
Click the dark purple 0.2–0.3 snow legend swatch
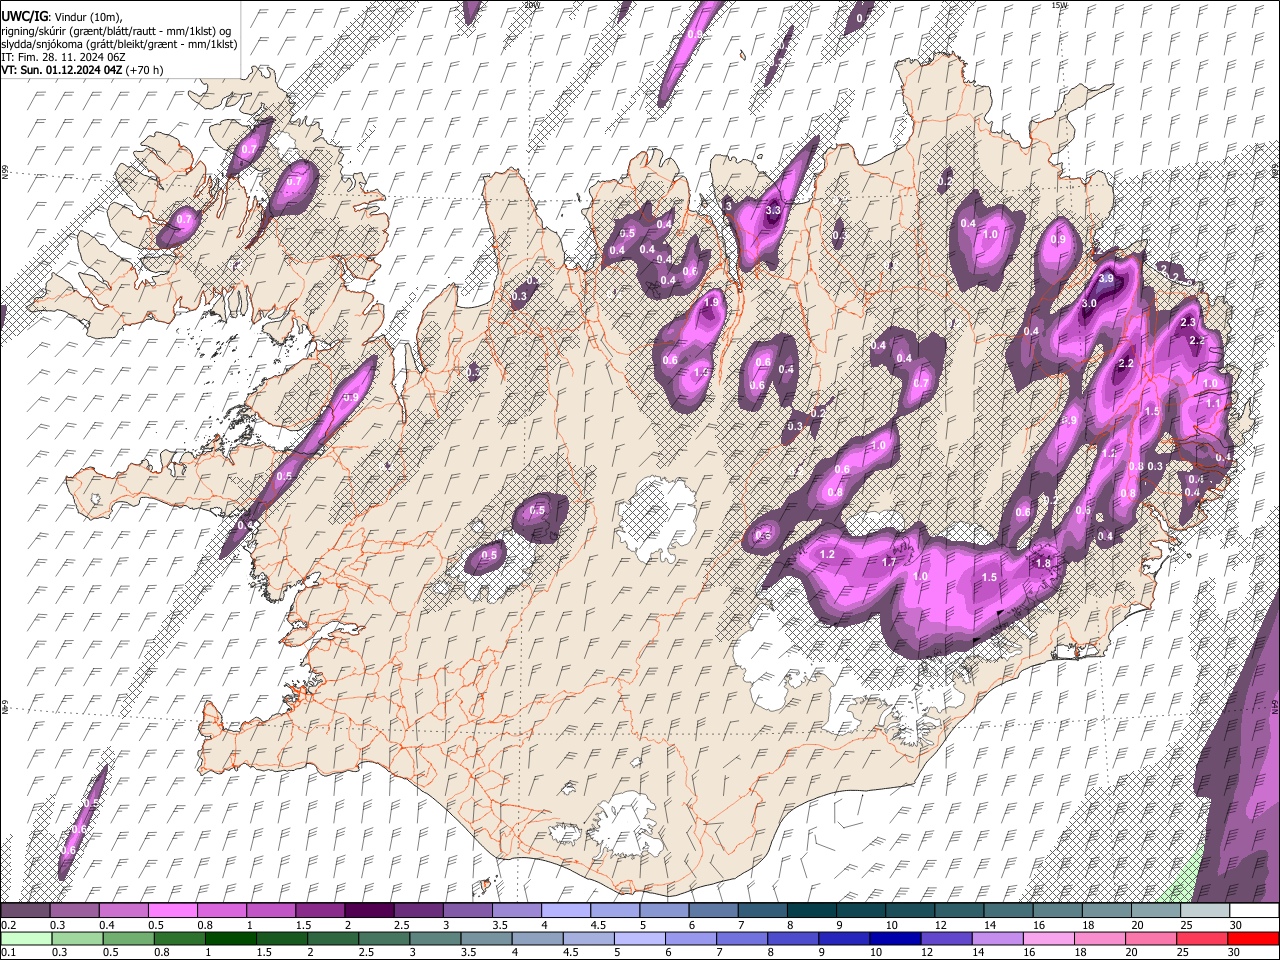(x=25, y=911)
